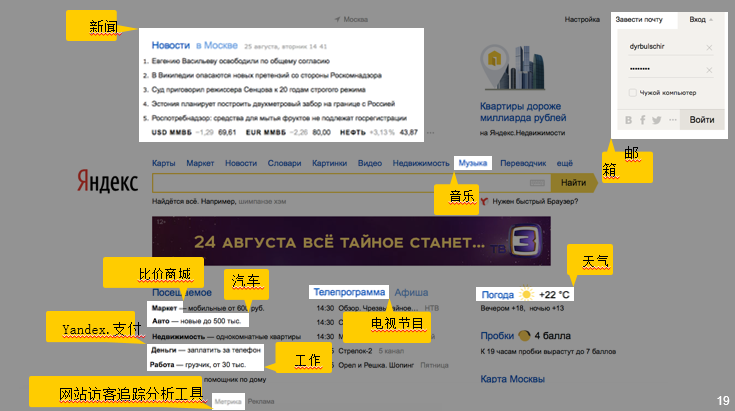Viewport: 735px width, 411px height.
Task: Open the Погода weather link
Action: tap(498, 295)
